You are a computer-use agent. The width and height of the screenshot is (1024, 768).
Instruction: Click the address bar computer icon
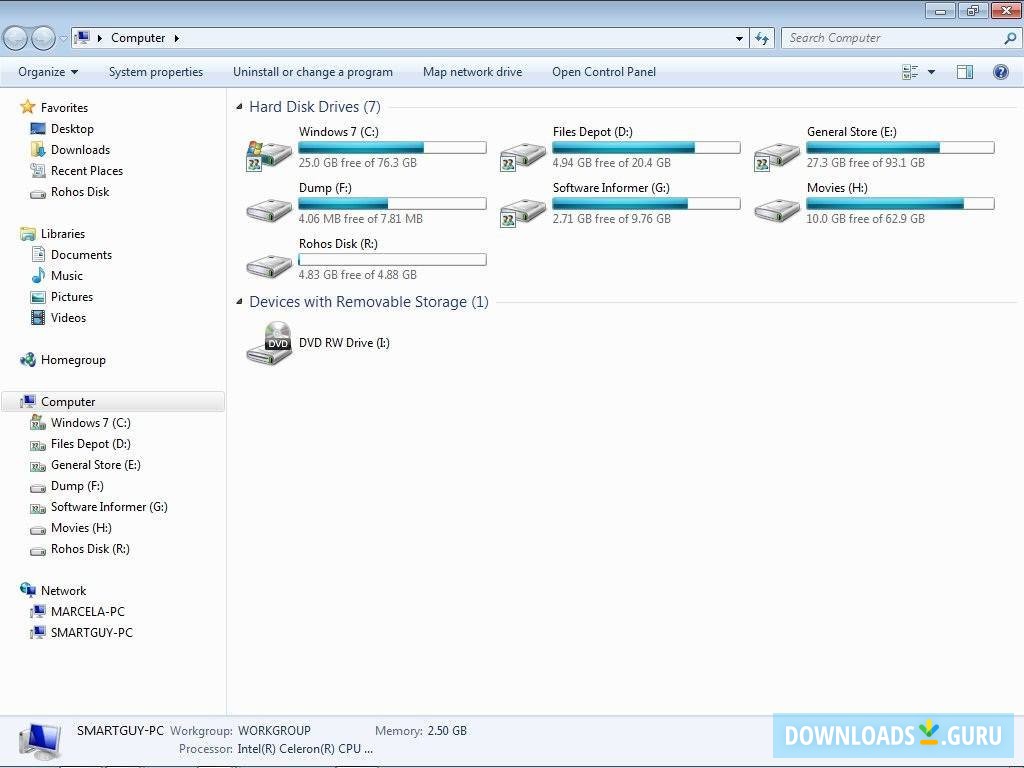(82, 38)
